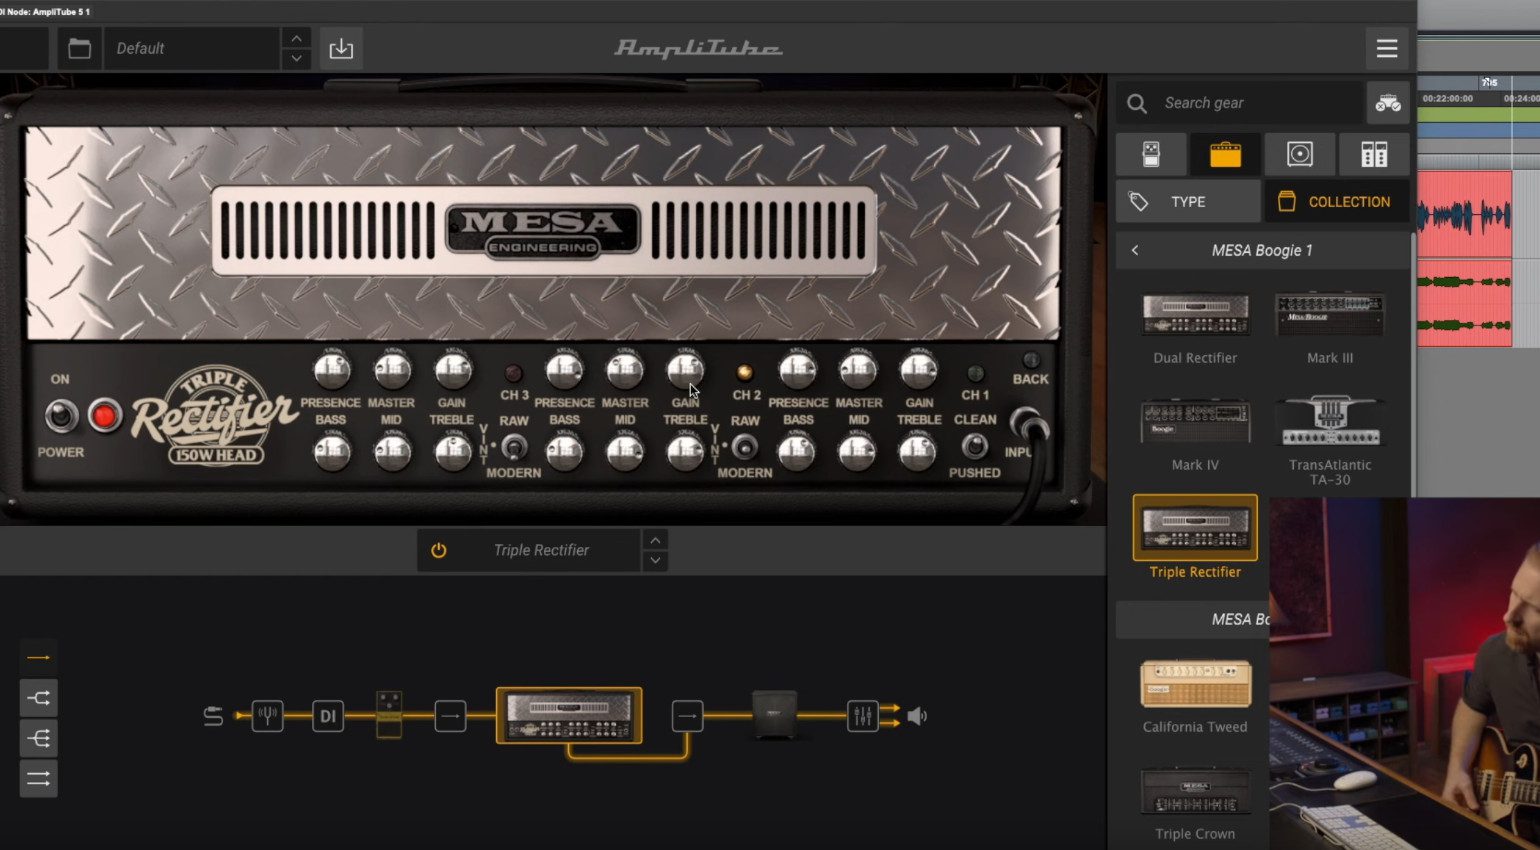Open the preset browser folder icon
Image resolution: width=1540 pixels, height=850 pixels.
pos(79,48)
